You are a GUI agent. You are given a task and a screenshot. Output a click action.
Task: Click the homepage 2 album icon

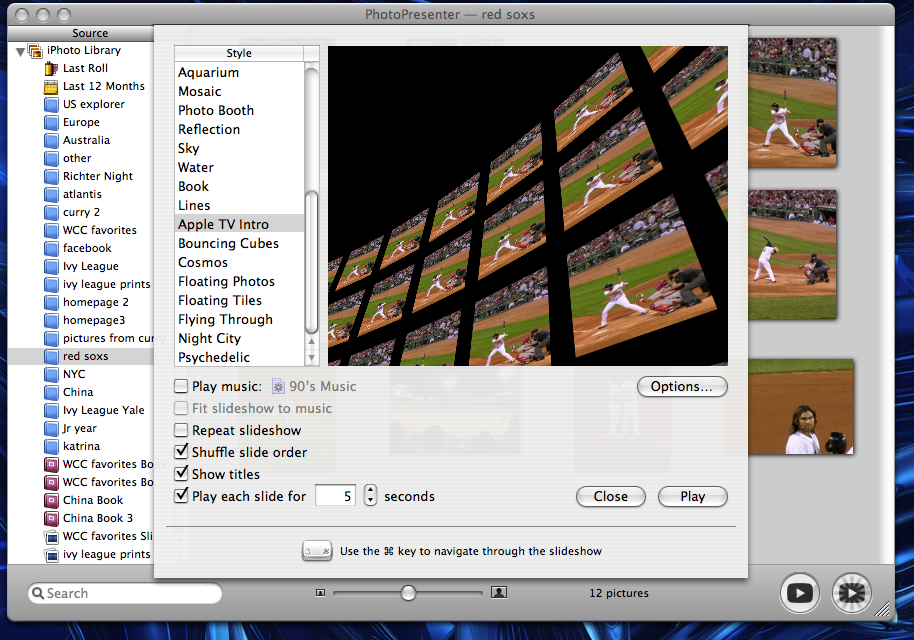pos(51,303)
